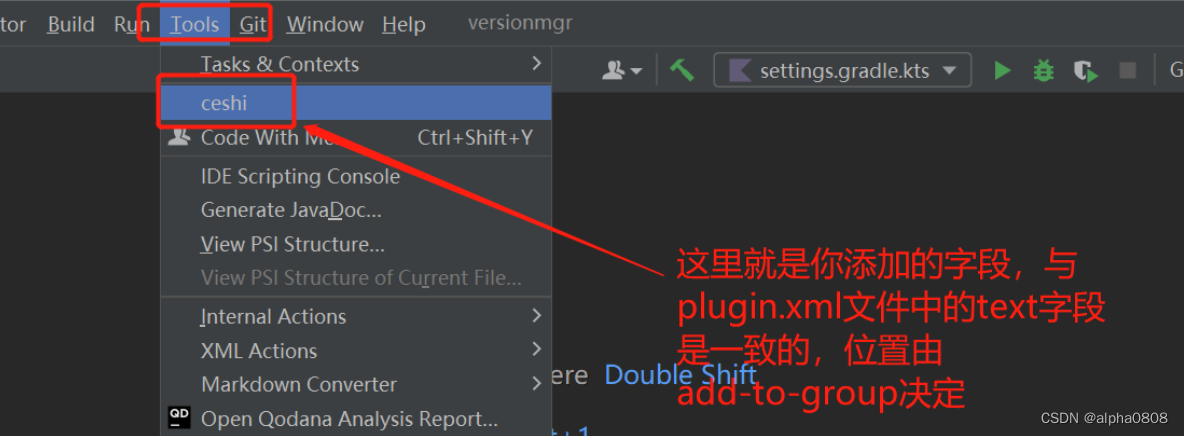Image resolution: width=1184 pixels, height=436 pixels.
Task: Click the green hammer Build icon
Action: [x=682, y=71]
